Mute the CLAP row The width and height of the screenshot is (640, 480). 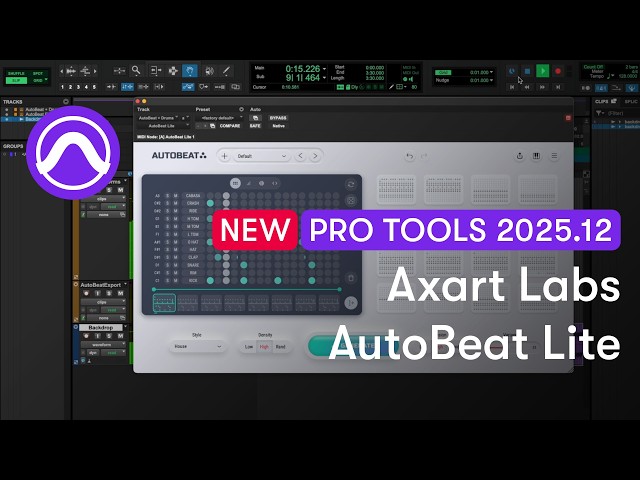click(x=176, y=258)
